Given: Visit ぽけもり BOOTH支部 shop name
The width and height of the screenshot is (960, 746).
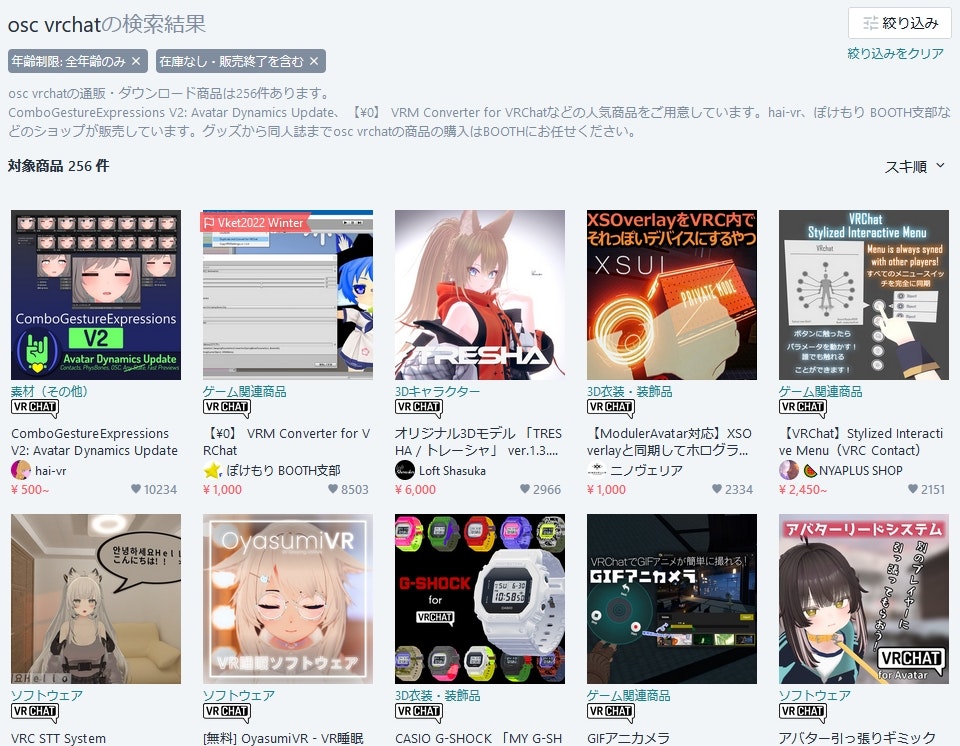Looking at the screenshot, I should 283,470.
